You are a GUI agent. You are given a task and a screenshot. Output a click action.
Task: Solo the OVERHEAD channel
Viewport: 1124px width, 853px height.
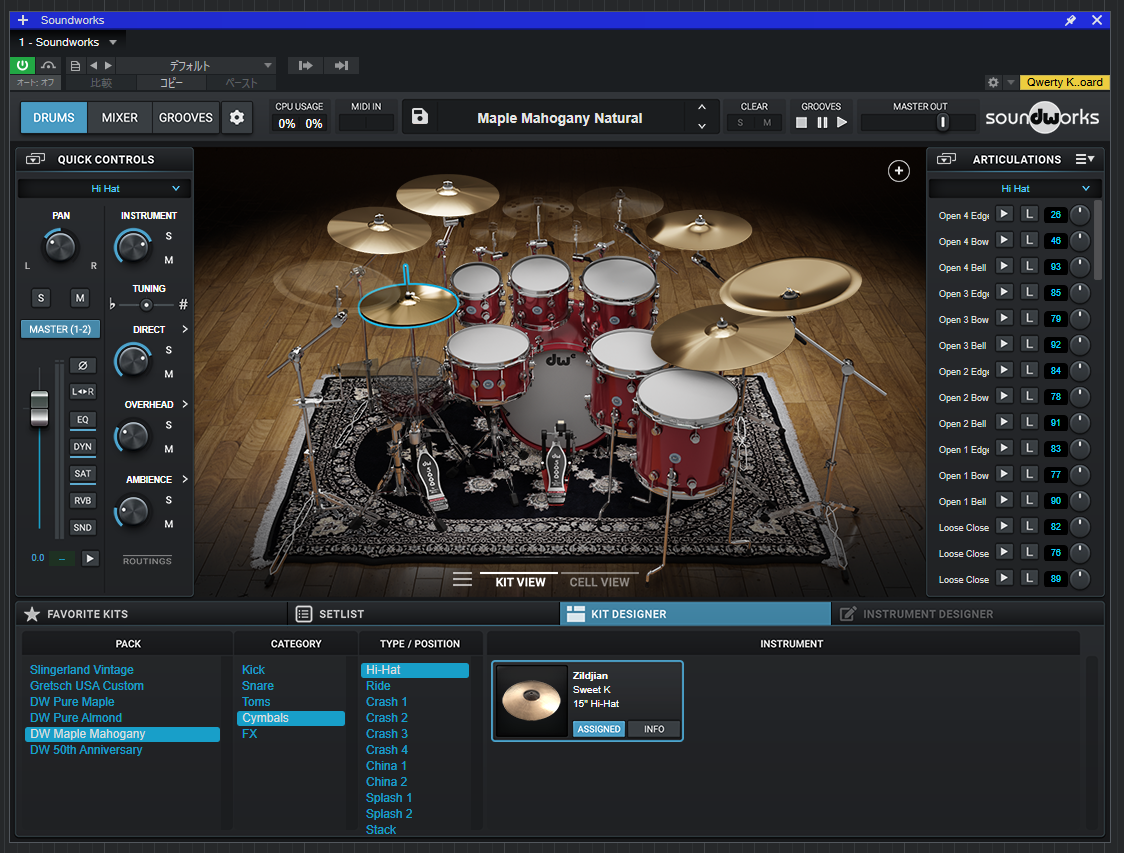point(168,425)
